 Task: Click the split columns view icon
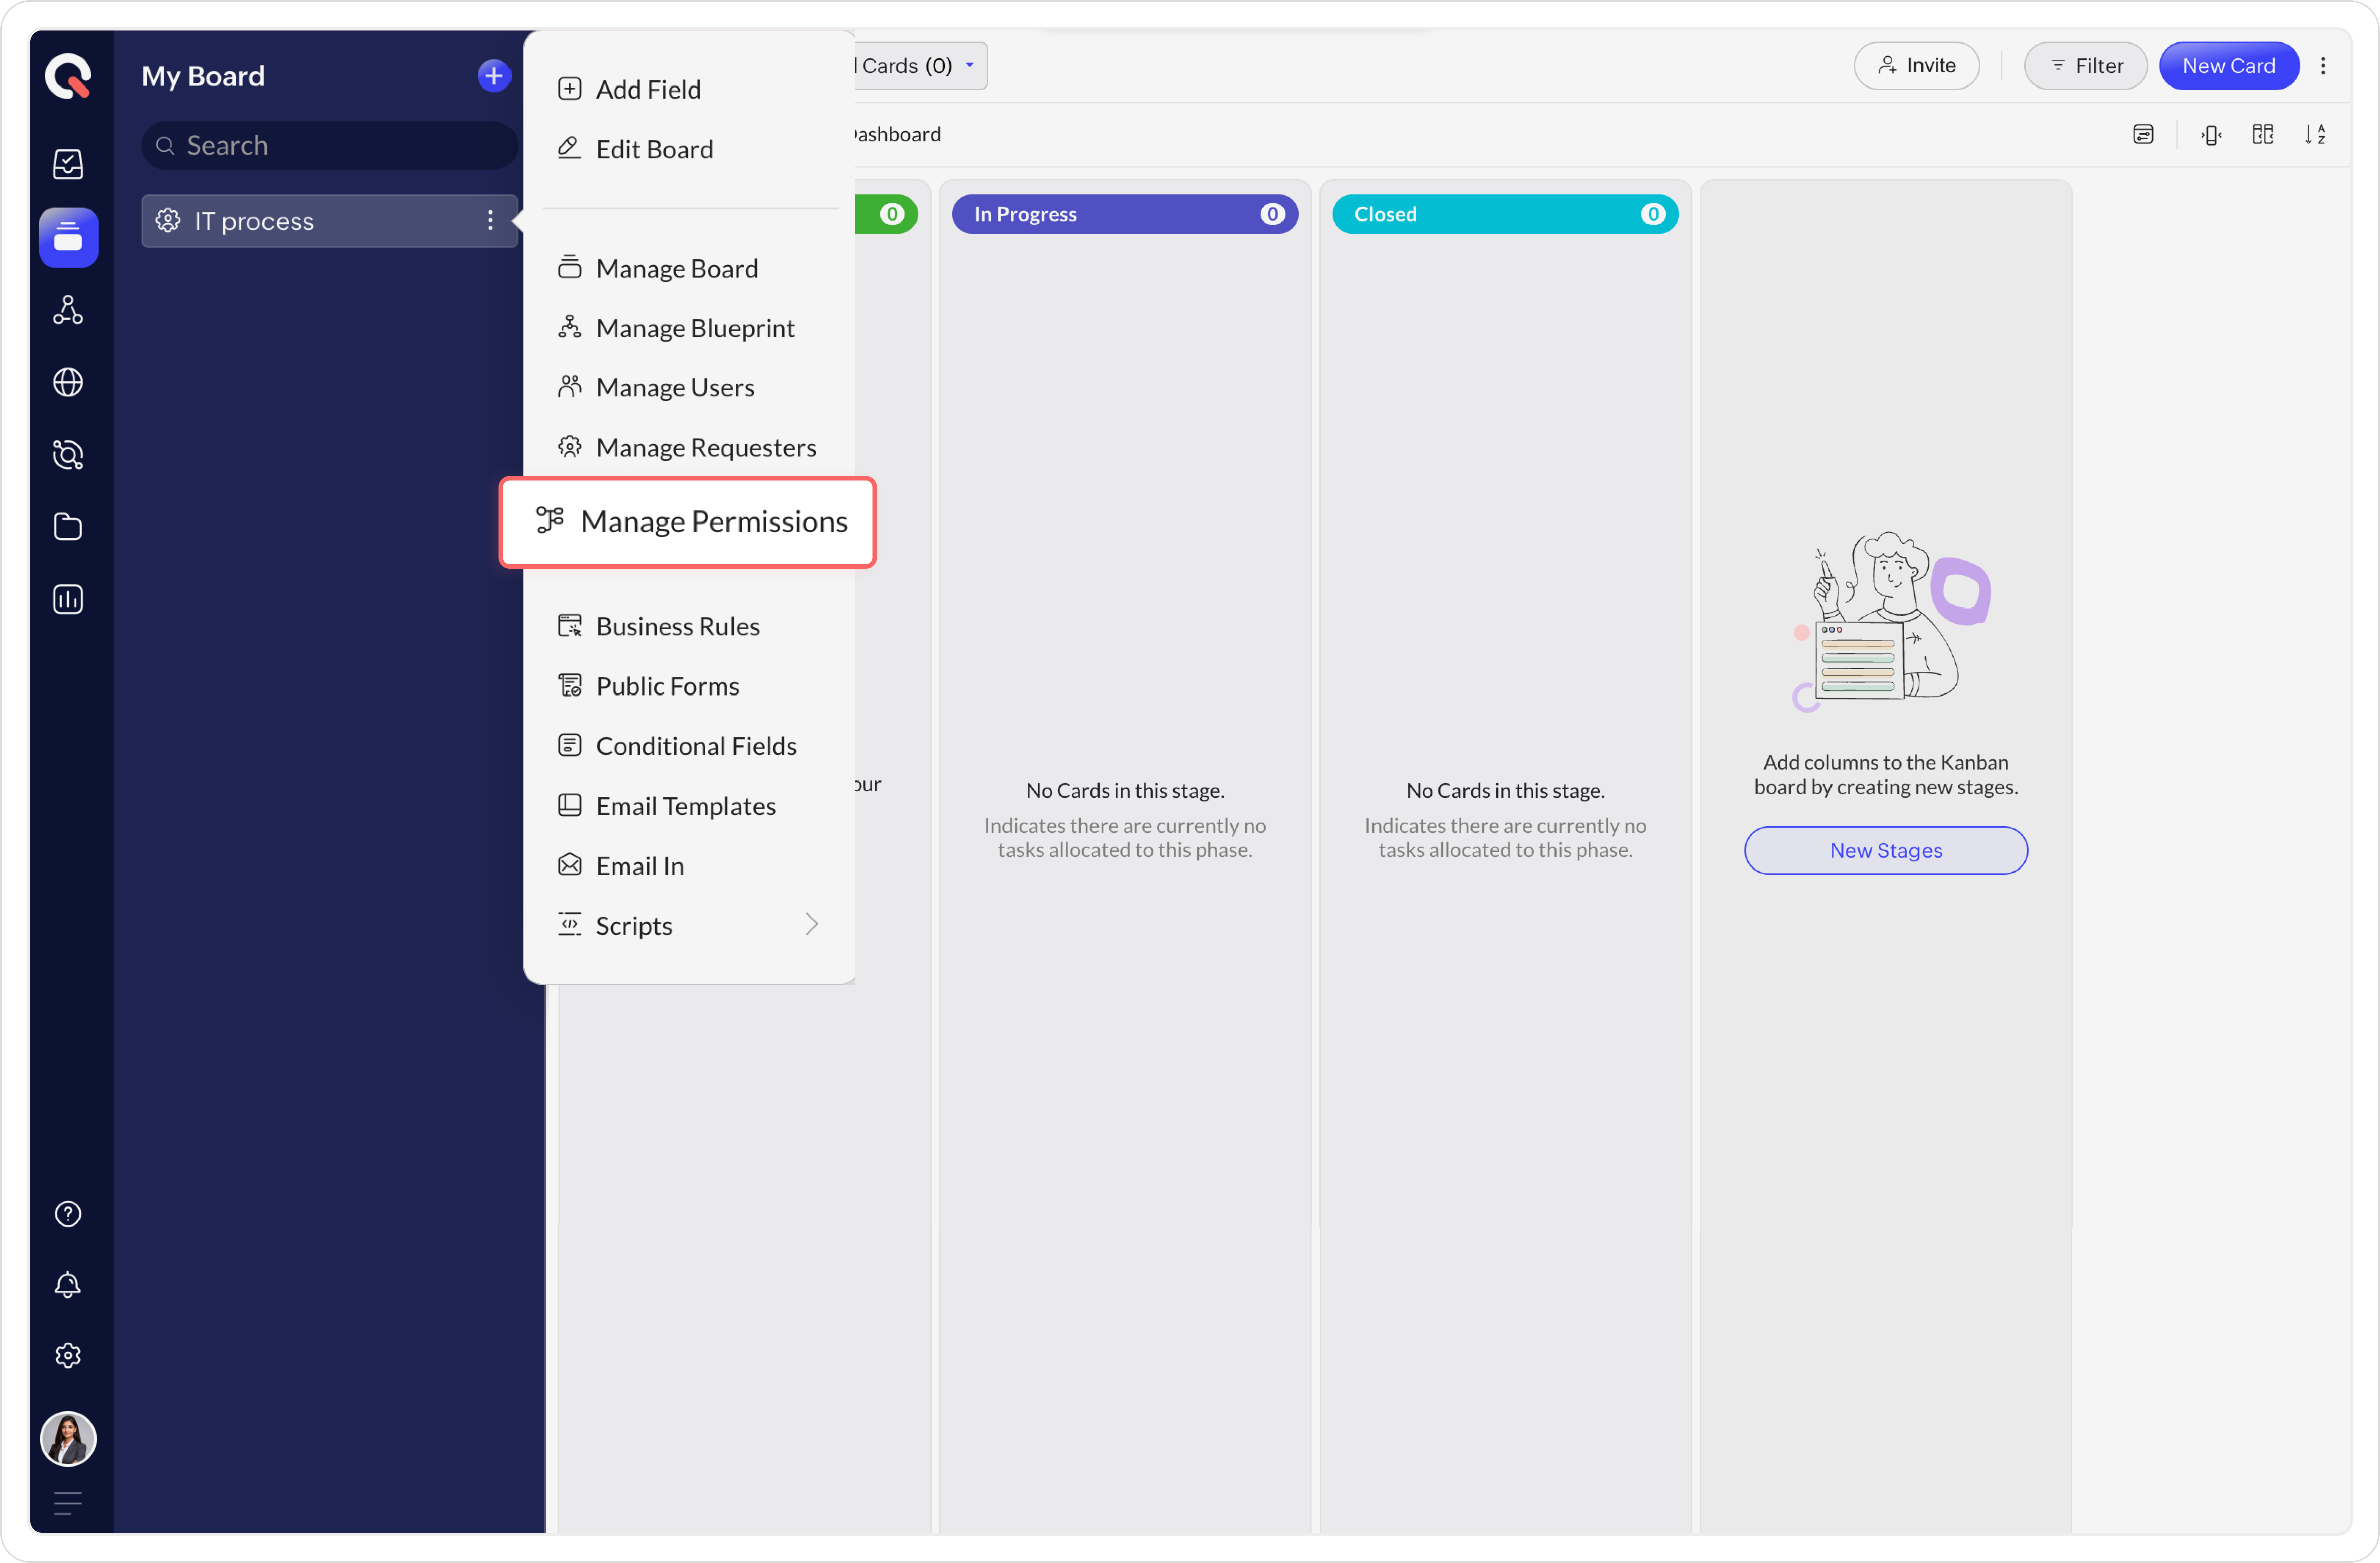2262,134
